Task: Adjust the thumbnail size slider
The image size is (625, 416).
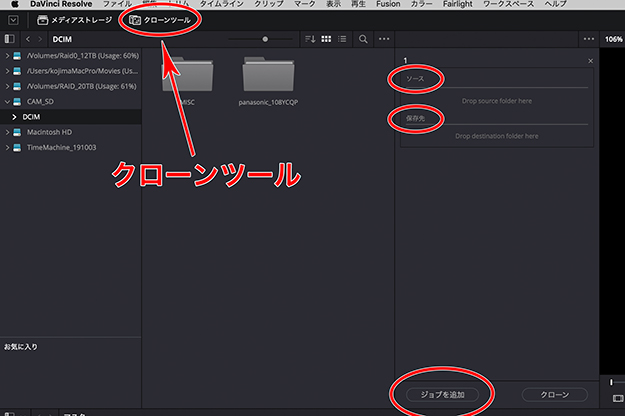Action: click(264, 39)
